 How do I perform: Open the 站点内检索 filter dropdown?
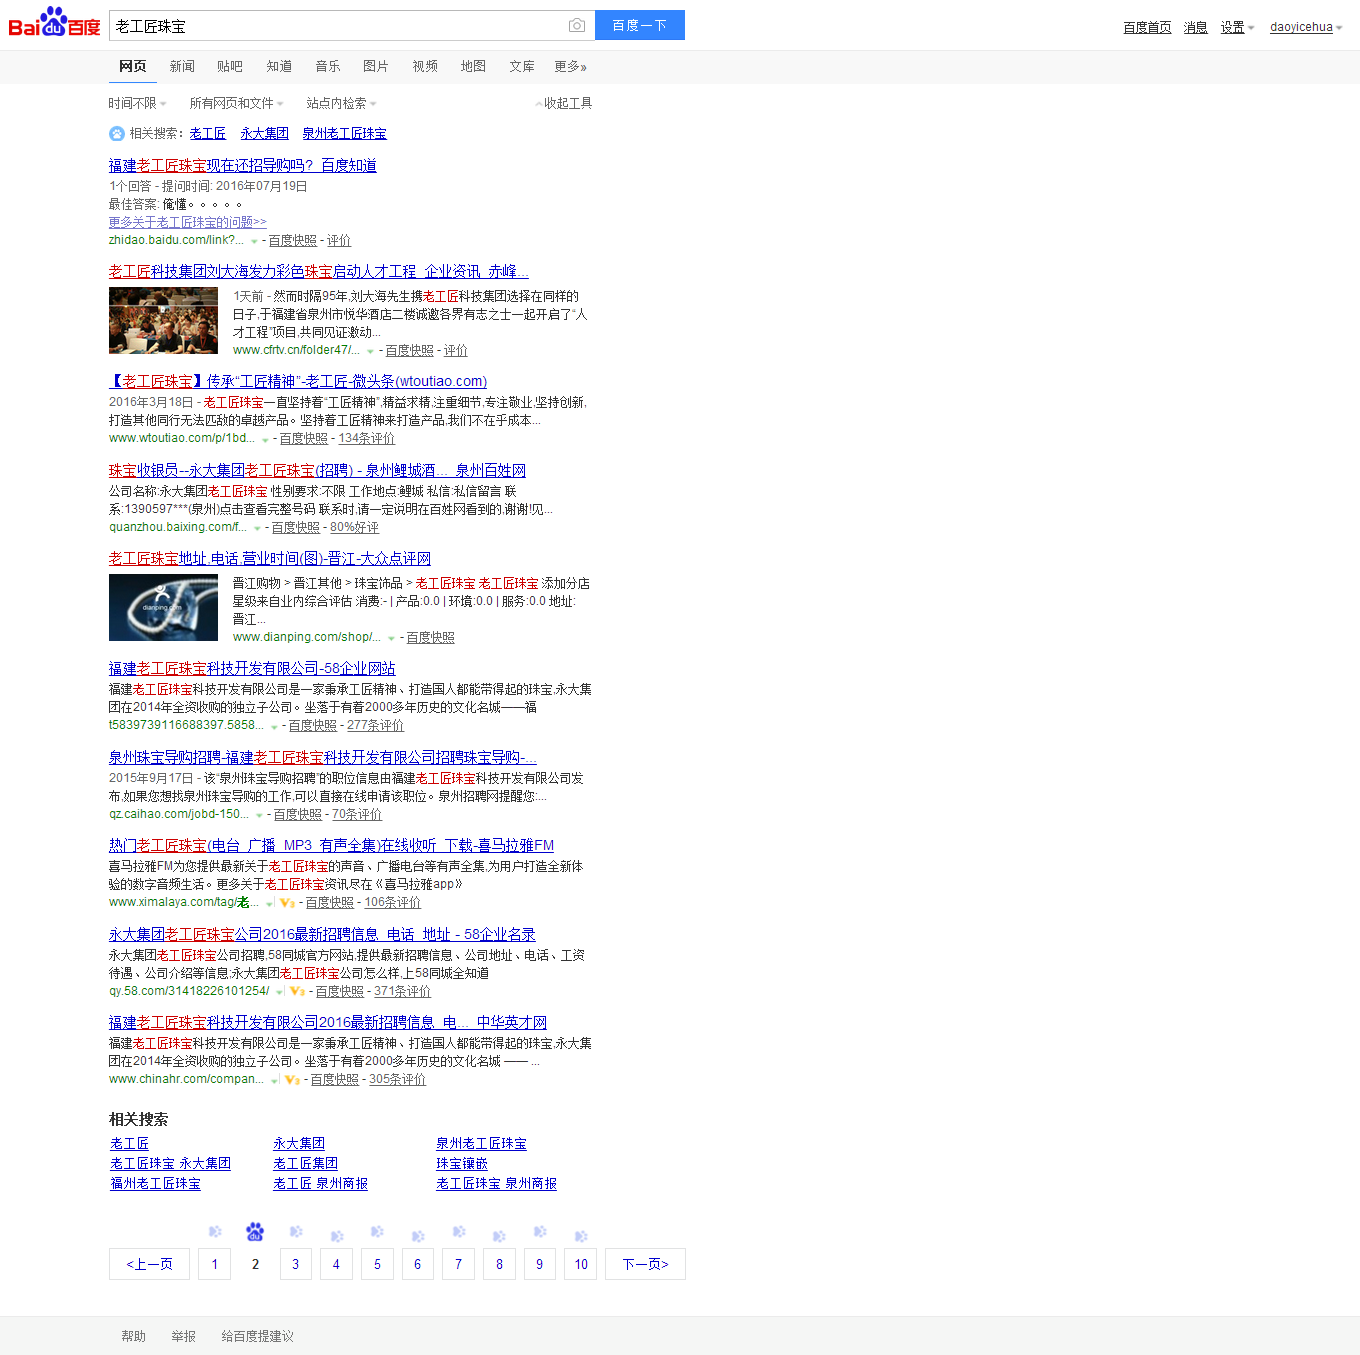pyautogui.click(x=341, y=104)
